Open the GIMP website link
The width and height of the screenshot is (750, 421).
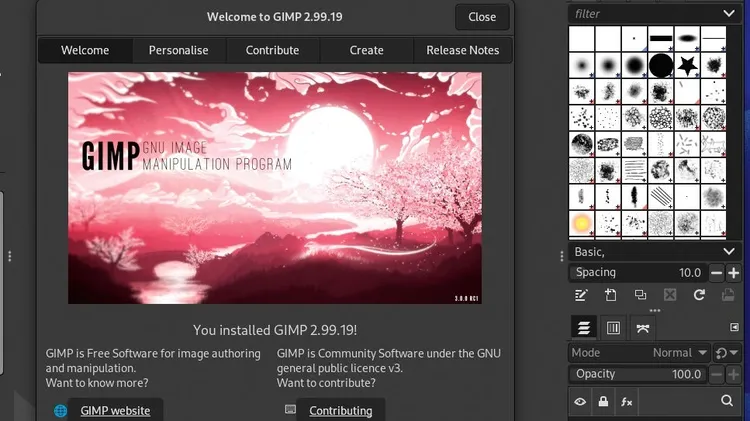click(115, 410)
